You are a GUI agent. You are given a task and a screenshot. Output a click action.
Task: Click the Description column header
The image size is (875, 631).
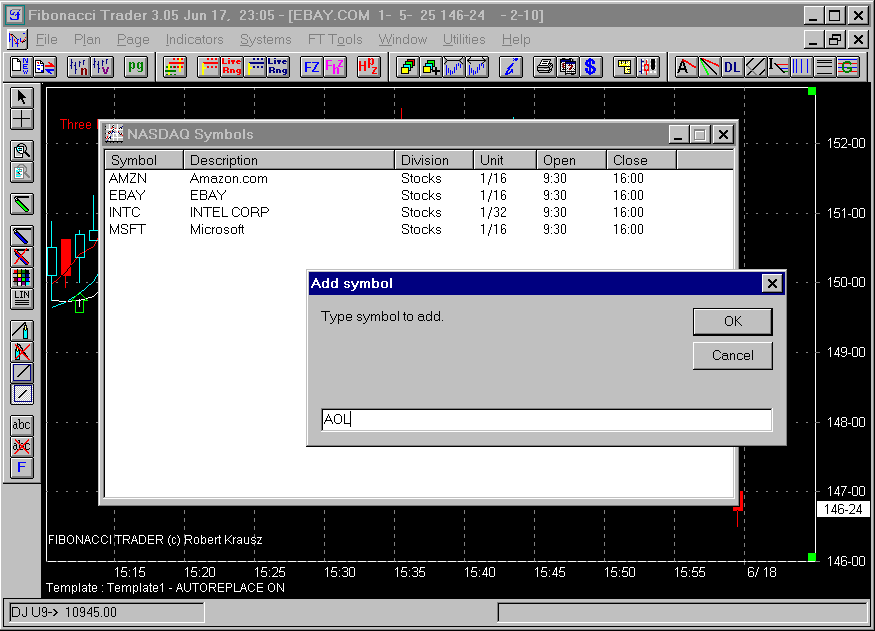point(290,160)
